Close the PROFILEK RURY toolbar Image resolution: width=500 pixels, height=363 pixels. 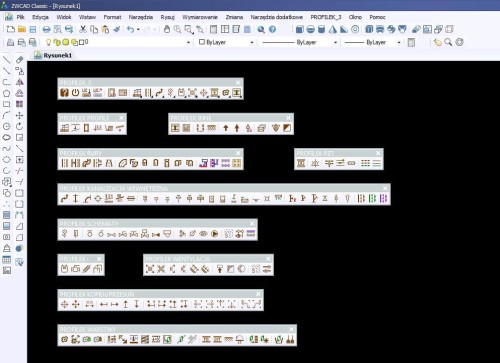pyautogui.click(x=238, y=153)
